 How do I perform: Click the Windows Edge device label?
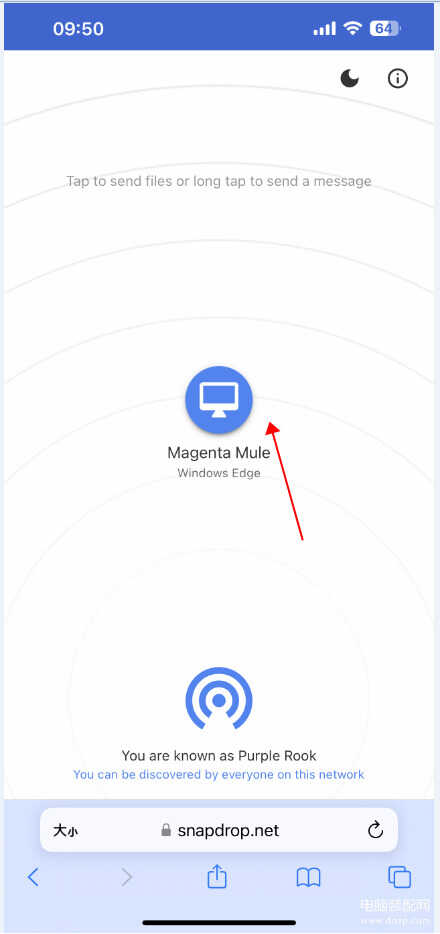pyautogui.click(x=219, y=474)
